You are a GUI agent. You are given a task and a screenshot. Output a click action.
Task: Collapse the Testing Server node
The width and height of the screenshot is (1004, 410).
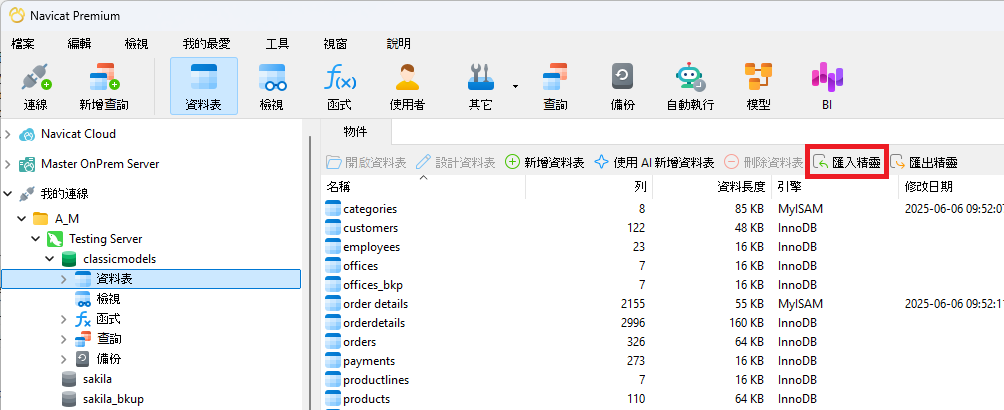(36, 239)
